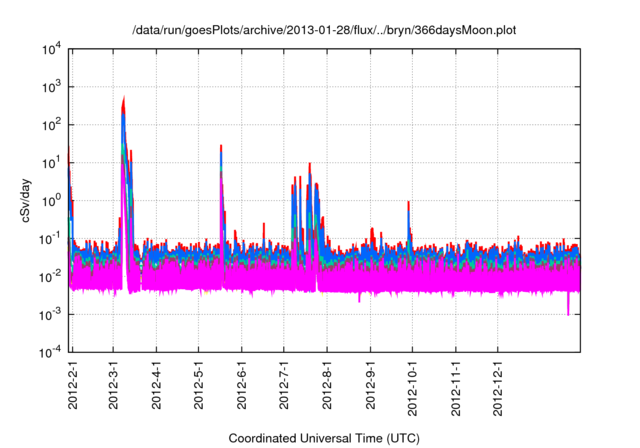640x448 pixels.
Task: Select the 2012-6-1 date tick label
Action: pos(243,383)
